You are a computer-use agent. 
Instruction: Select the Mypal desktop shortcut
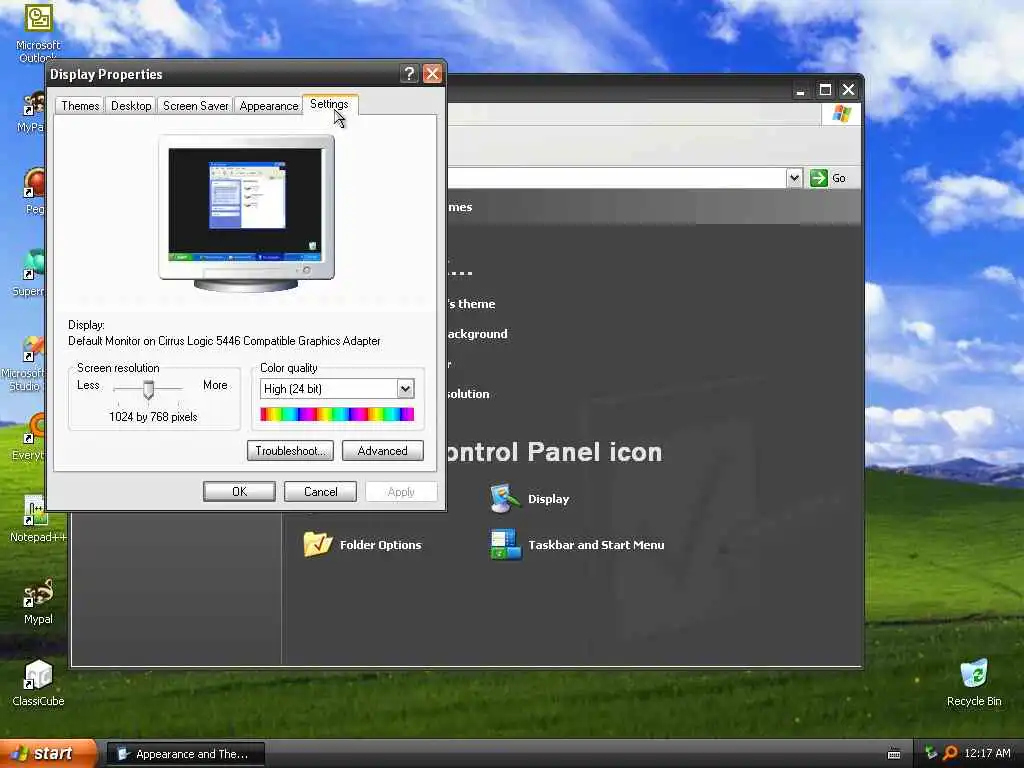click(38, 601)
